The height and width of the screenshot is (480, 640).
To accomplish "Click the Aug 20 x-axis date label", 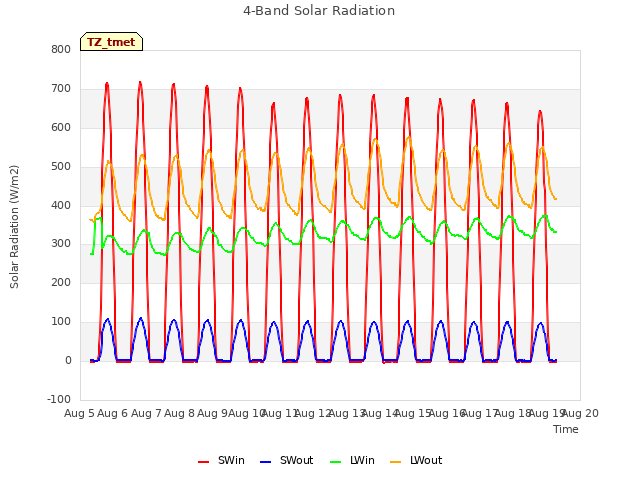I will tap(581, 413).
